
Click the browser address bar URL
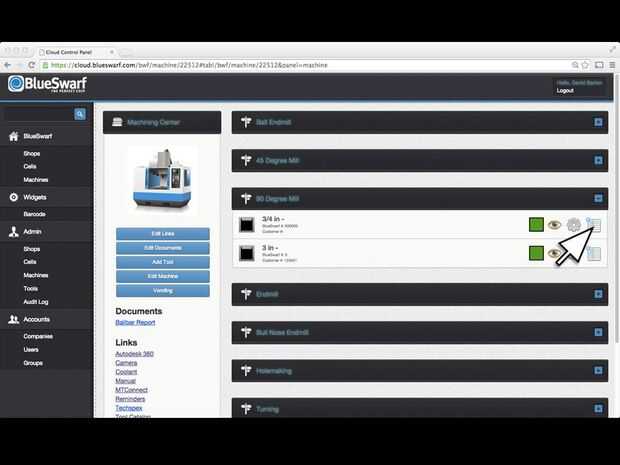pos(189,65)
